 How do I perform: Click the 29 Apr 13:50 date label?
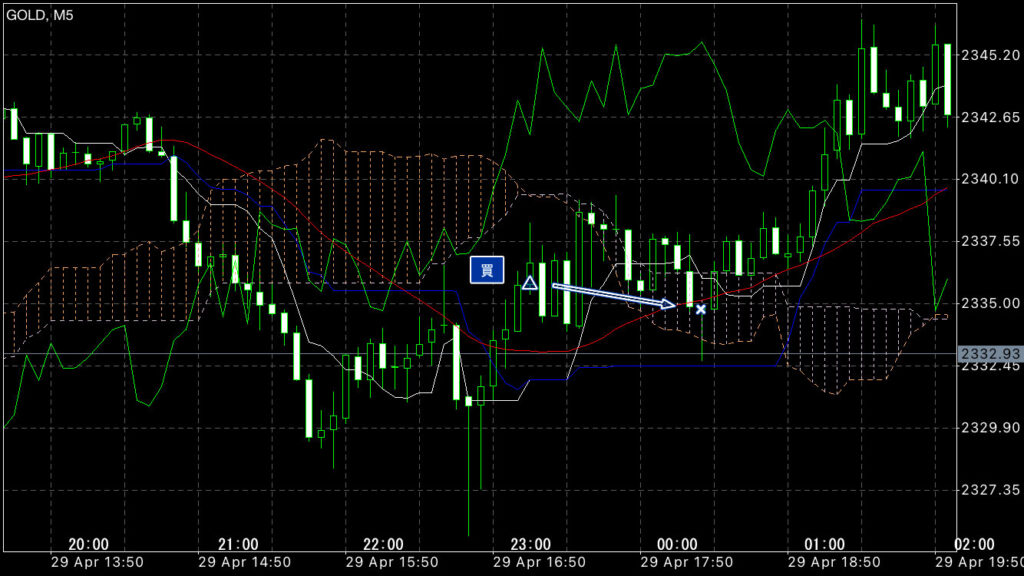point(89,562)
